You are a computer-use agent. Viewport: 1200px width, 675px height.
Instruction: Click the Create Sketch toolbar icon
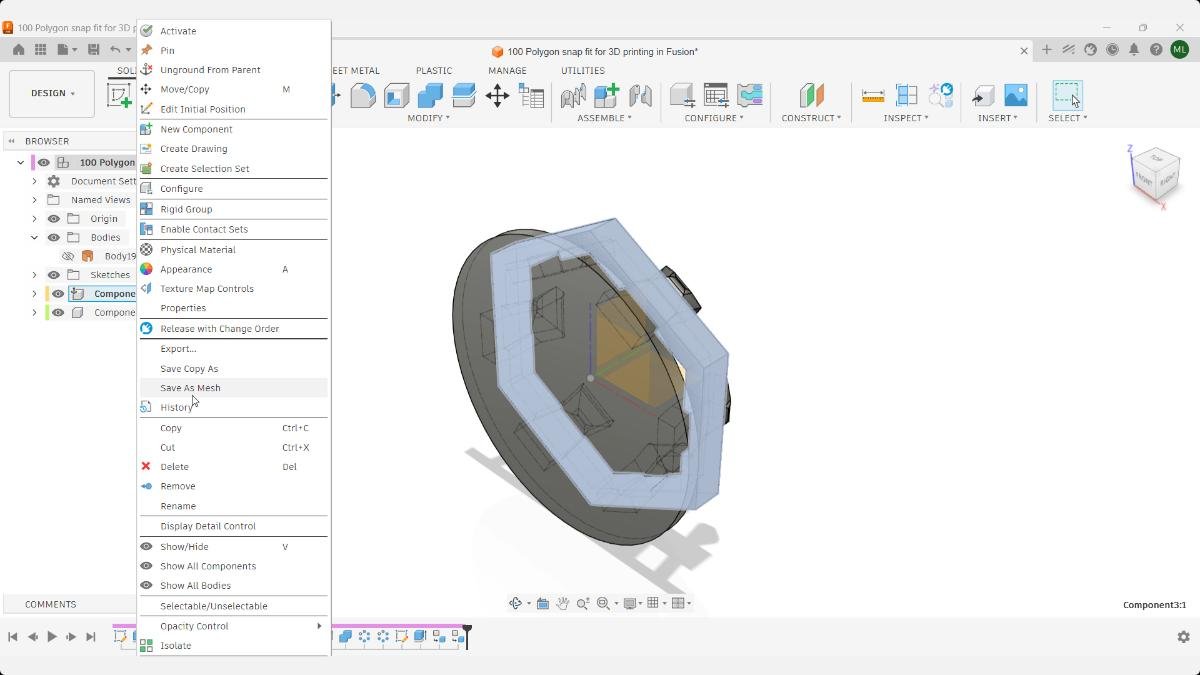pos(120,95)
